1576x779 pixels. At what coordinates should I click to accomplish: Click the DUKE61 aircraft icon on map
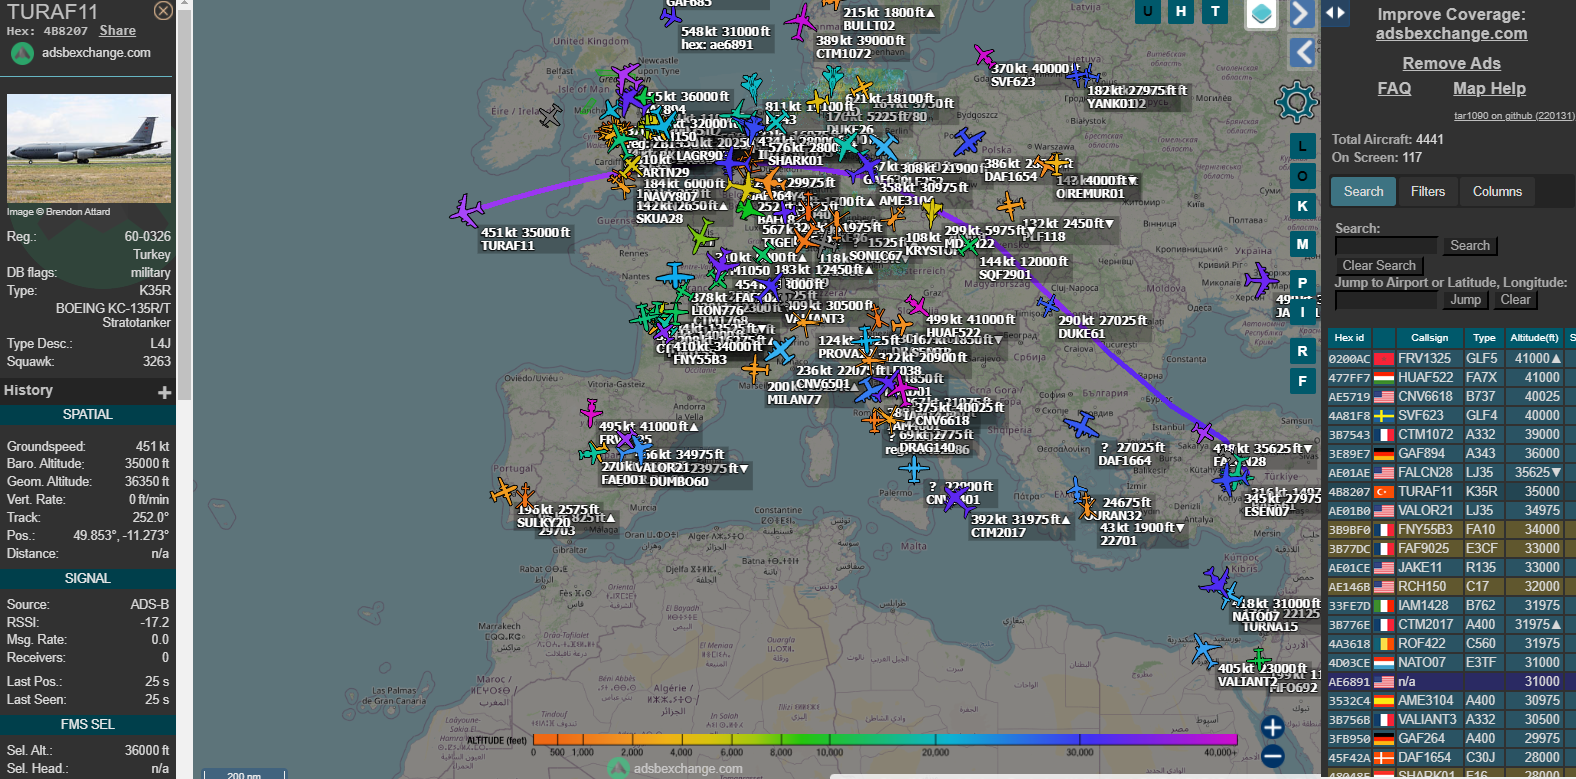pyautogui.click(x=1048, y=305)
